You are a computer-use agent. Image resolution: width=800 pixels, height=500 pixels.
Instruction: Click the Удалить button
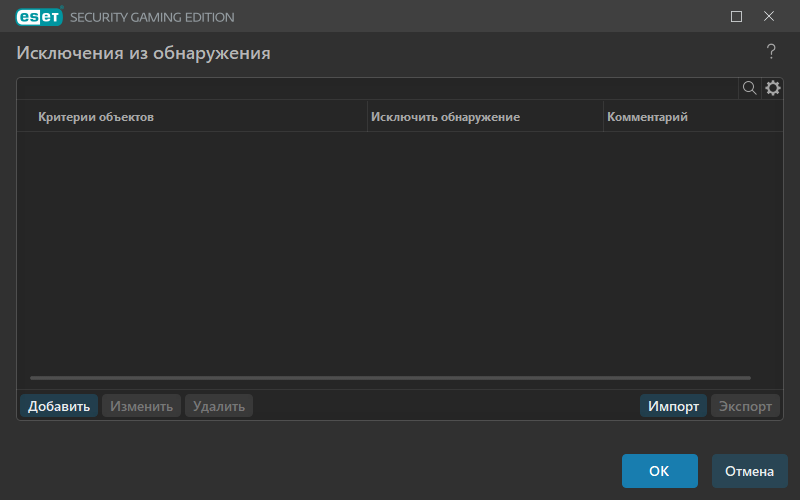coord(219,406)
